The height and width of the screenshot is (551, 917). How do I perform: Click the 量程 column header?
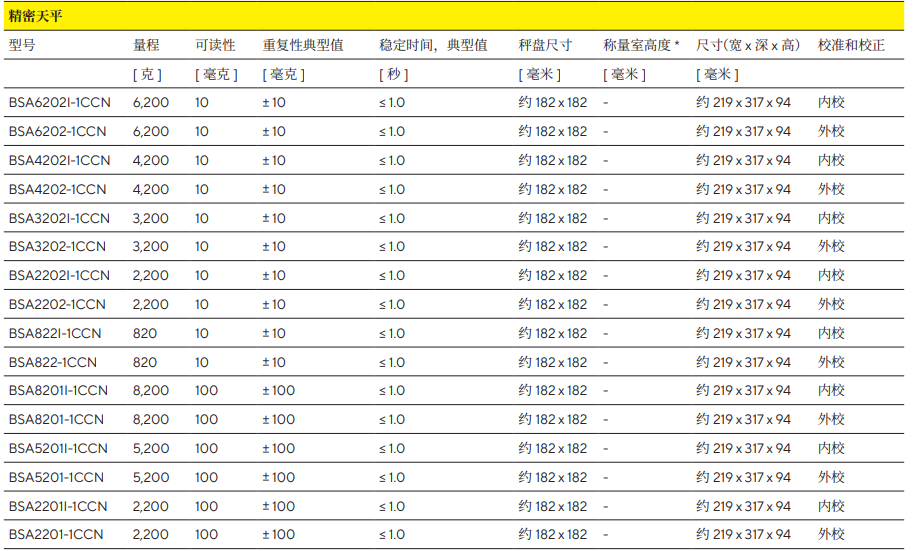[146, 45]
